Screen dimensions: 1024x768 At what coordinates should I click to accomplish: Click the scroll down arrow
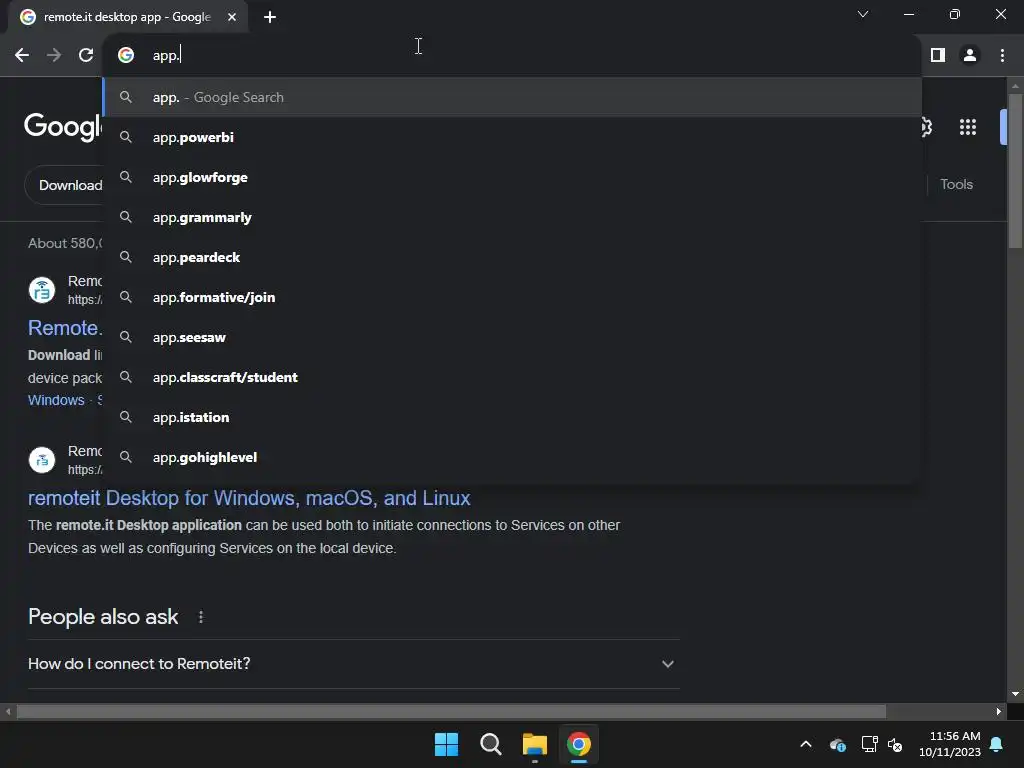[1015, 694]
